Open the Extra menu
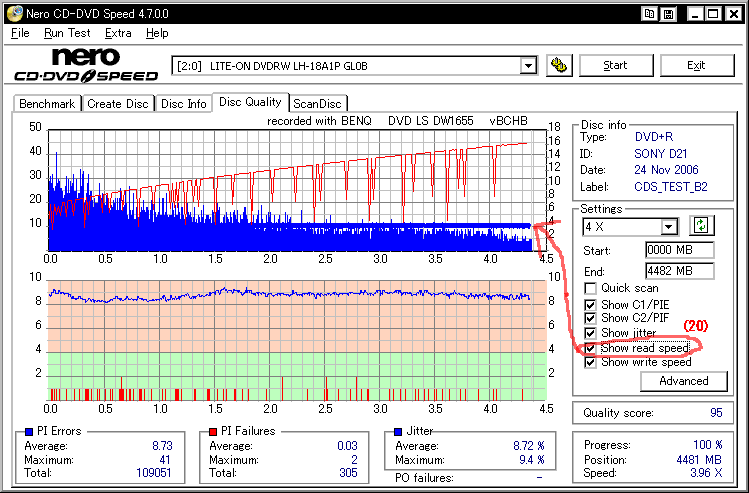The width and height of the screenshot is (749, 493). 118,33
